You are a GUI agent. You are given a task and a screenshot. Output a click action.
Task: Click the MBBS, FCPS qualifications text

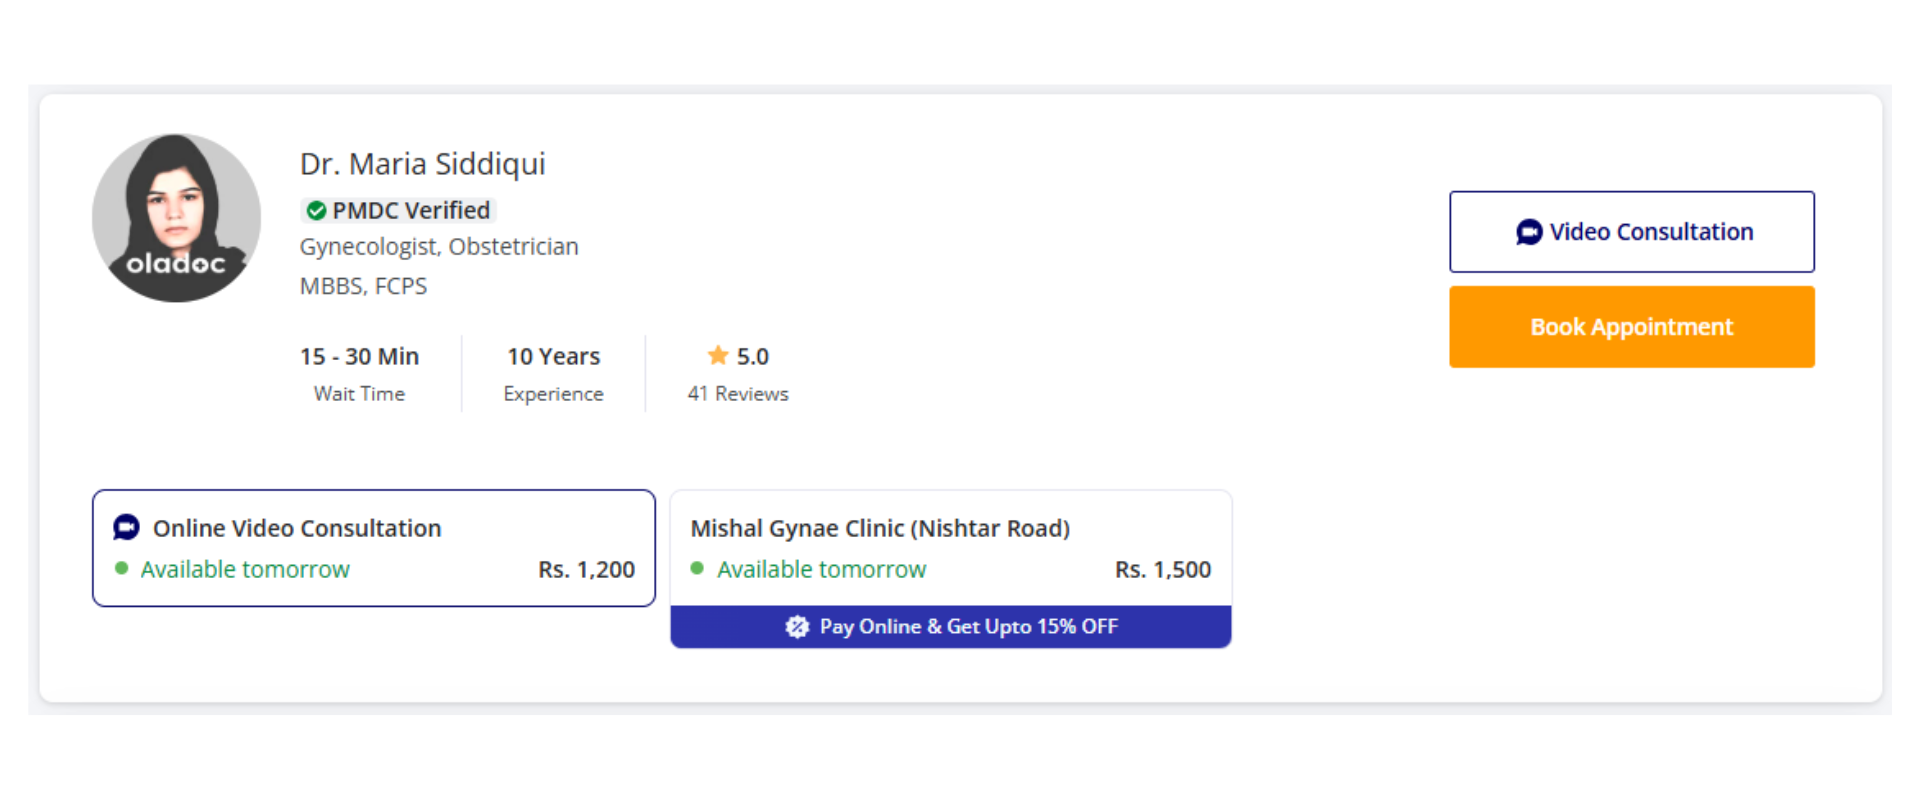coord(363,287)
